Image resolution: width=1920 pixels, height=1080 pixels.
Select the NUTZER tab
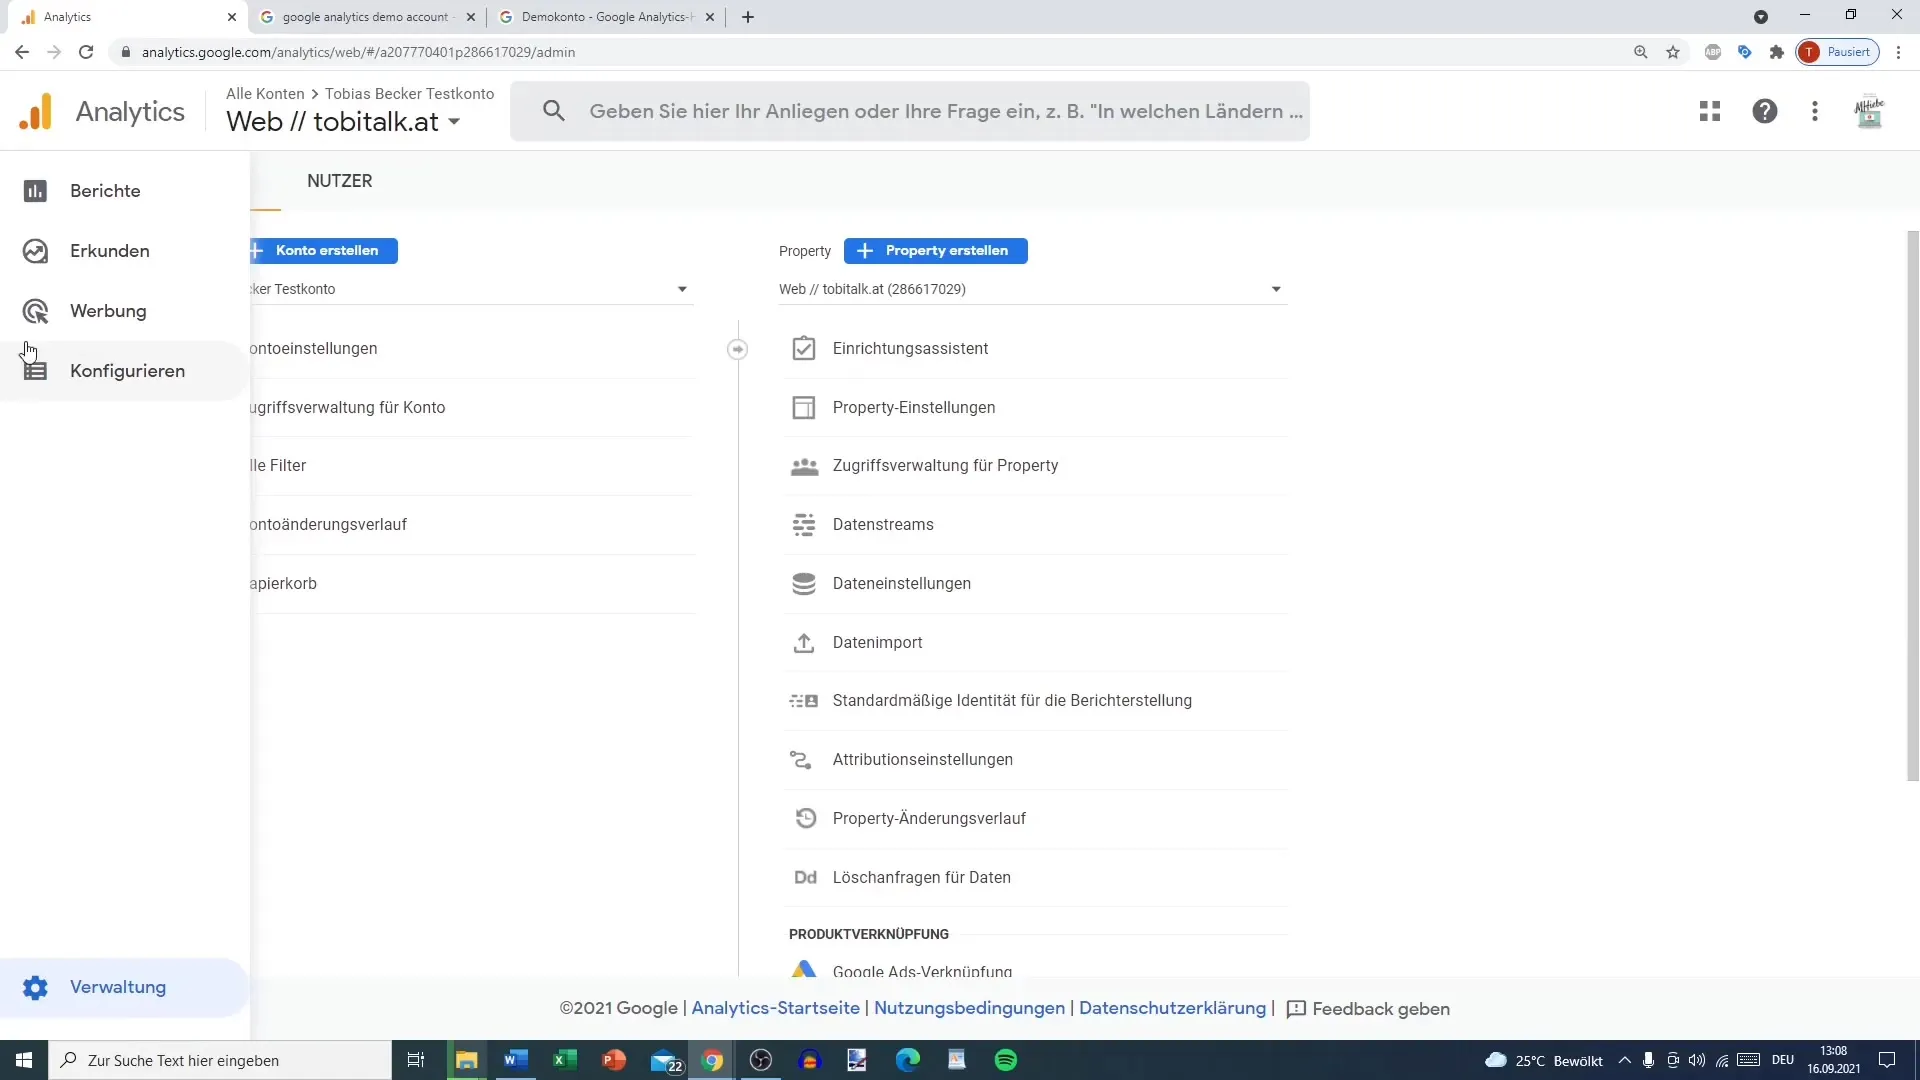click(x=340, y=181)
